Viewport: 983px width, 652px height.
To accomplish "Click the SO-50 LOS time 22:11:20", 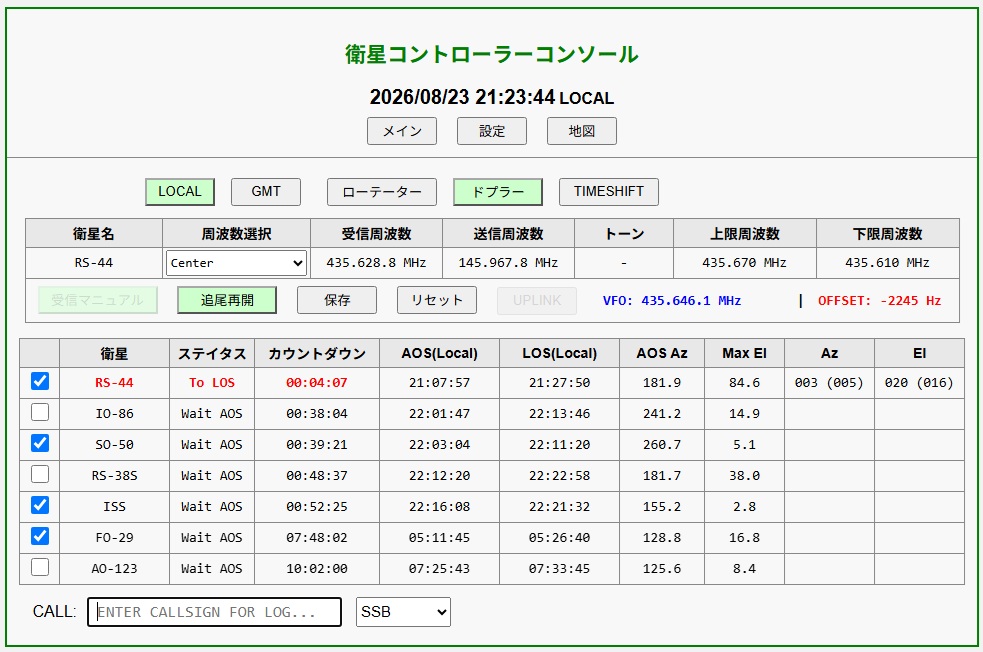I will pos(559,444).
